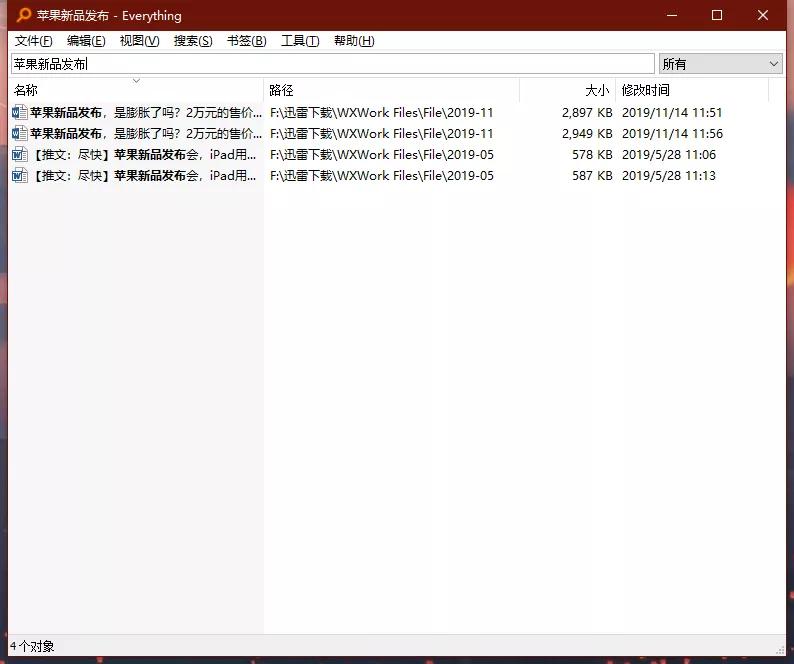Click the date 2019/11/14 11:56
The image size is (794, 664).
(x=672, y=134)
